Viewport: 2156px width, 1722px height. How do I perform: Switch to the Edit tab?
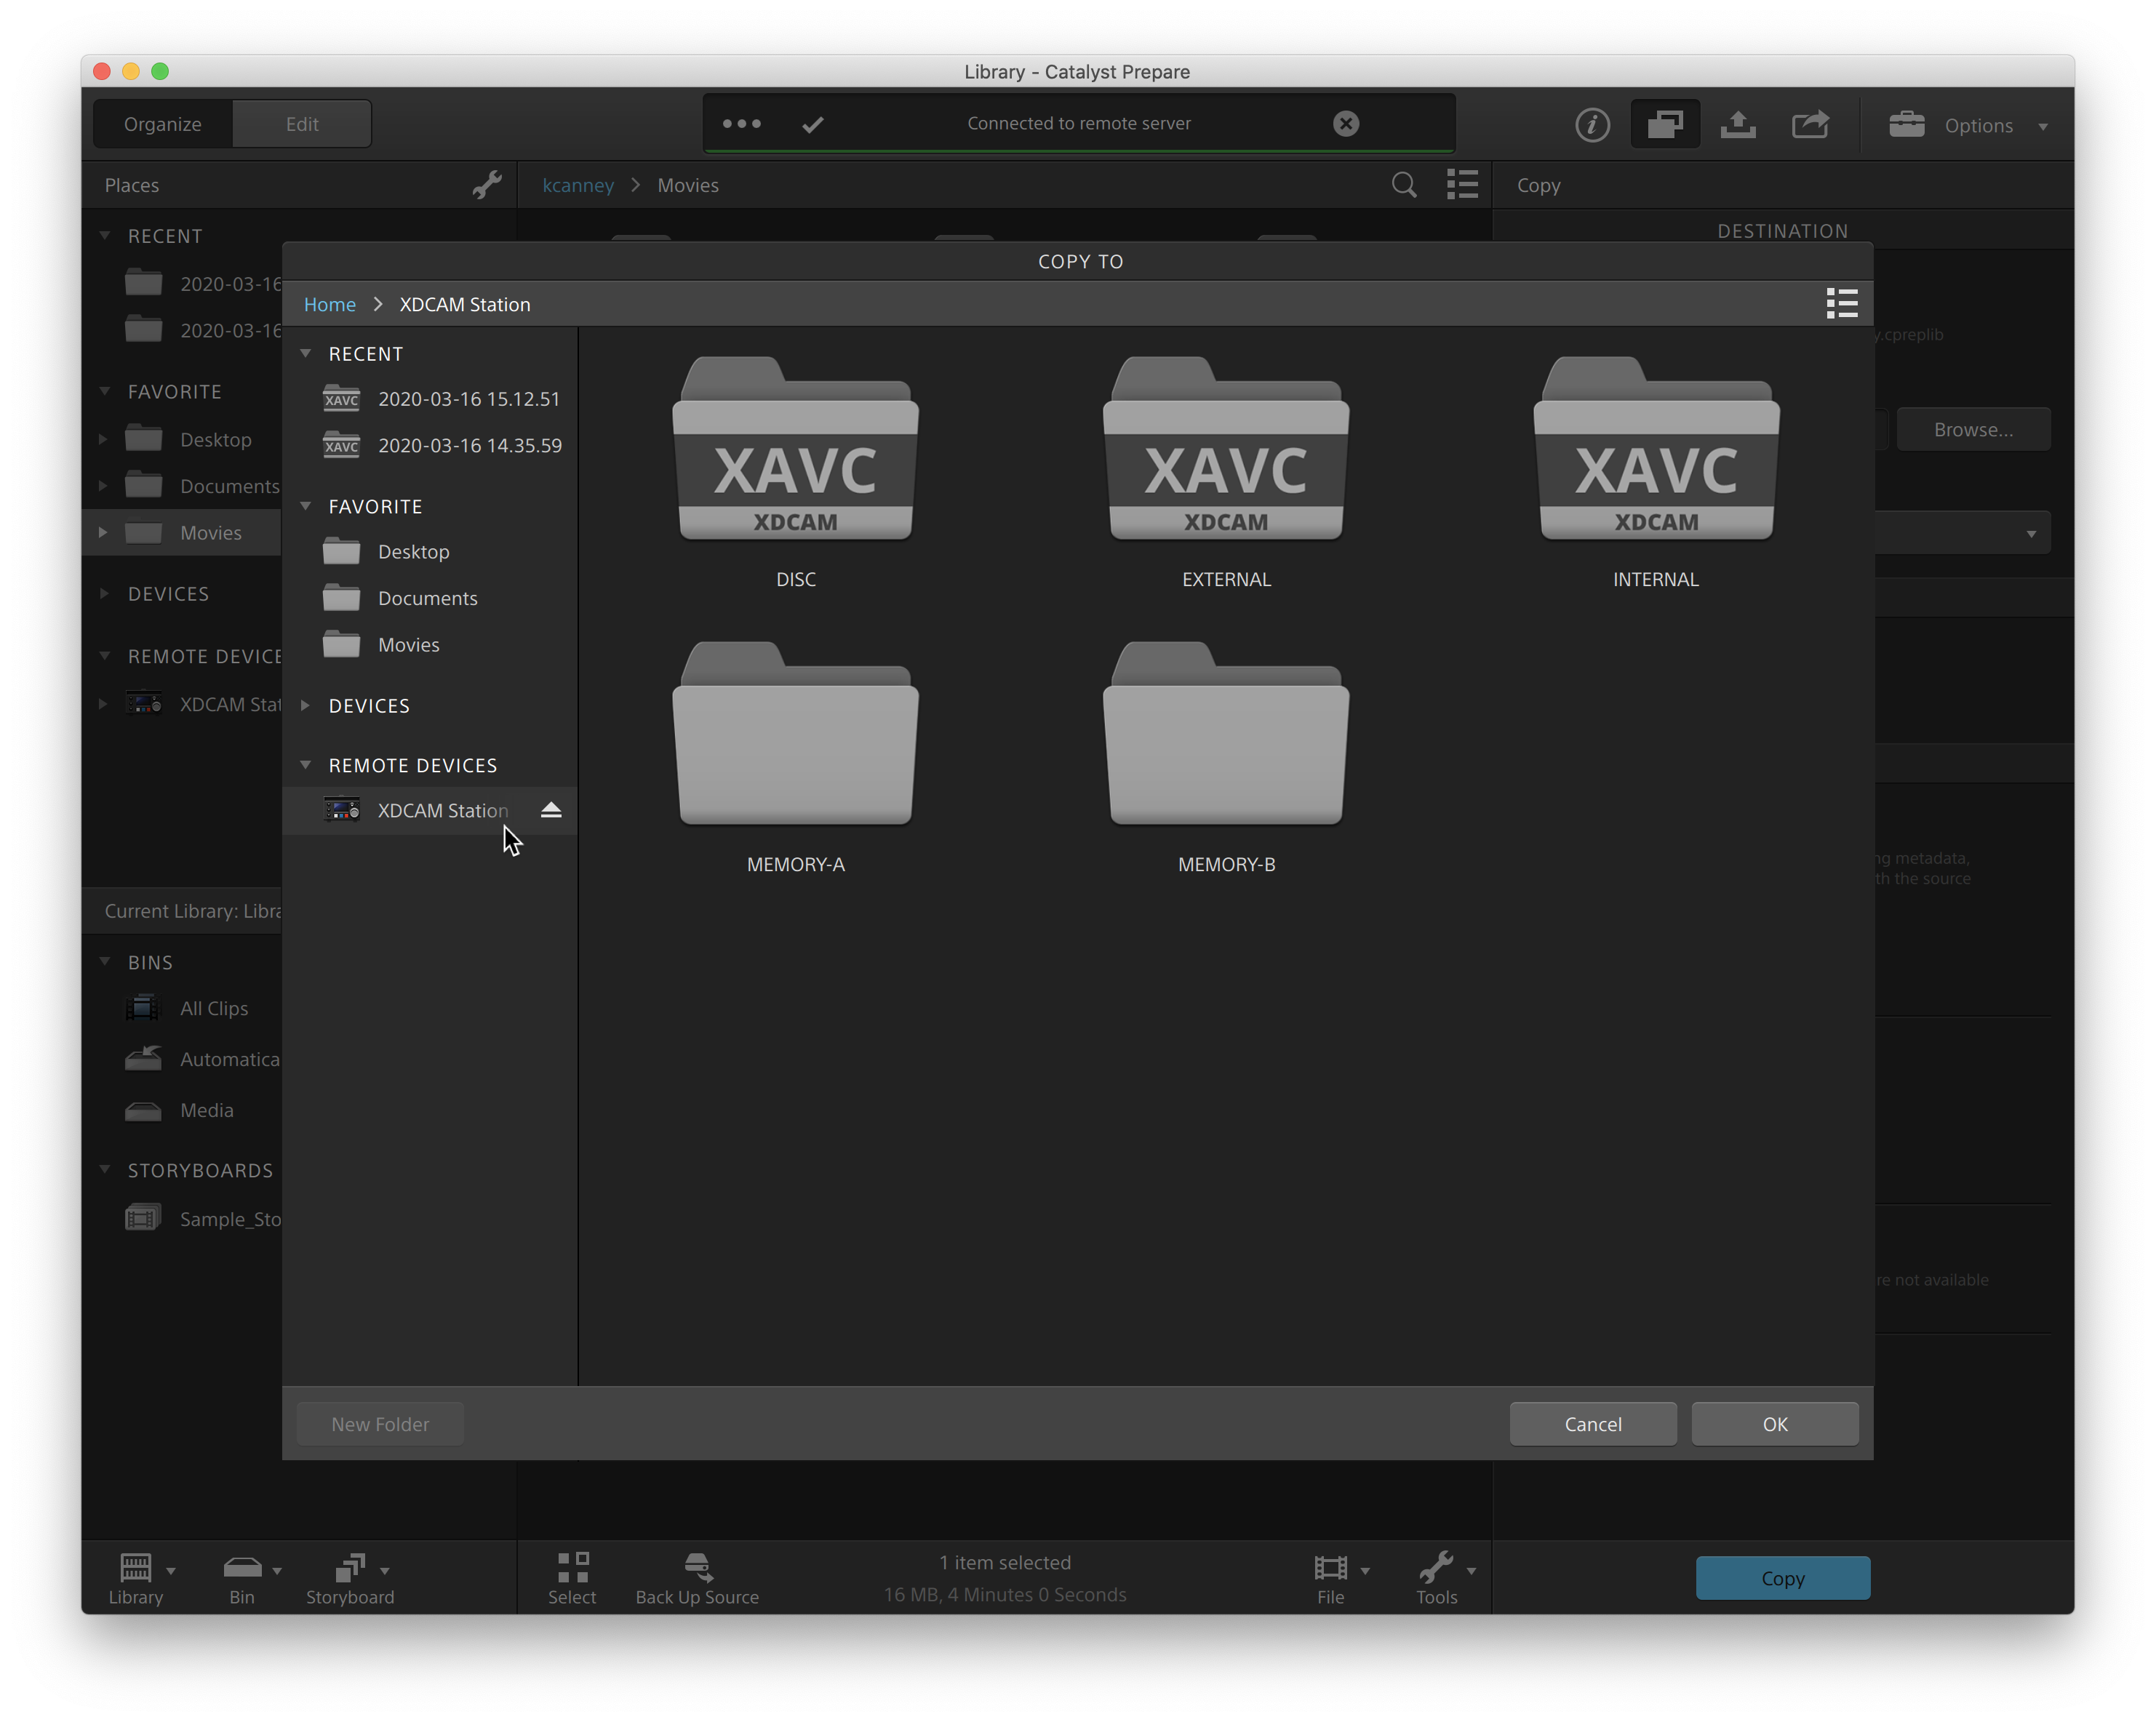[302, 124]
